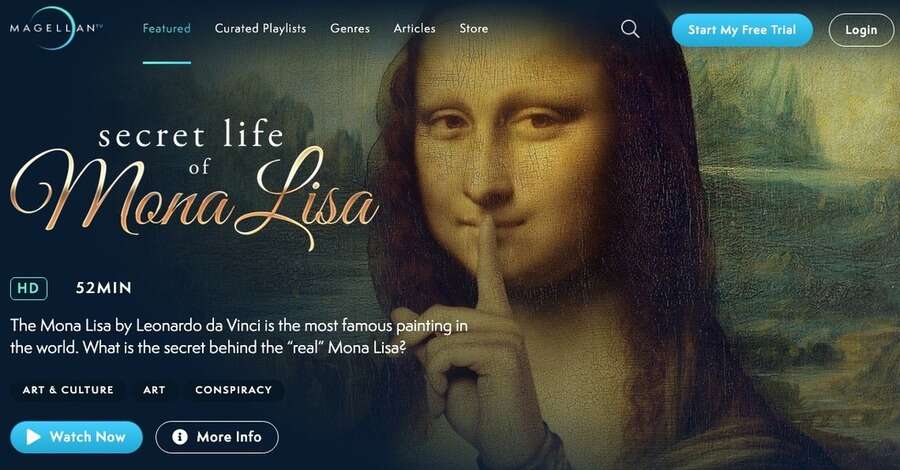This screenshot has width=900, height=470.
Task: Click the 52MIN duration label
Action: coord(104,288)
